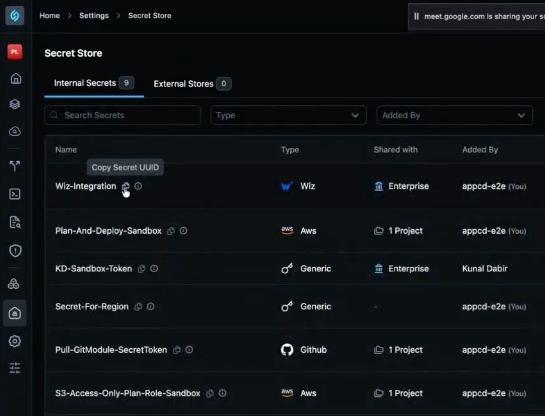The image size is (545, 416).
Task: Copy UUID of Secret-For-Region secret
Action: tap(138, 307)
